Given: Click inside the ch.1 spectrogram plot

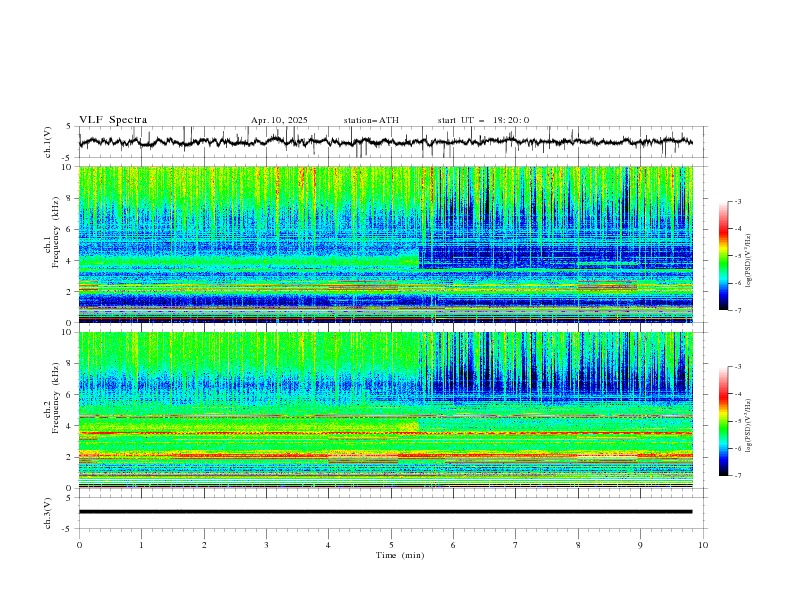Looking at the screenshot, I should click(386, 244).
